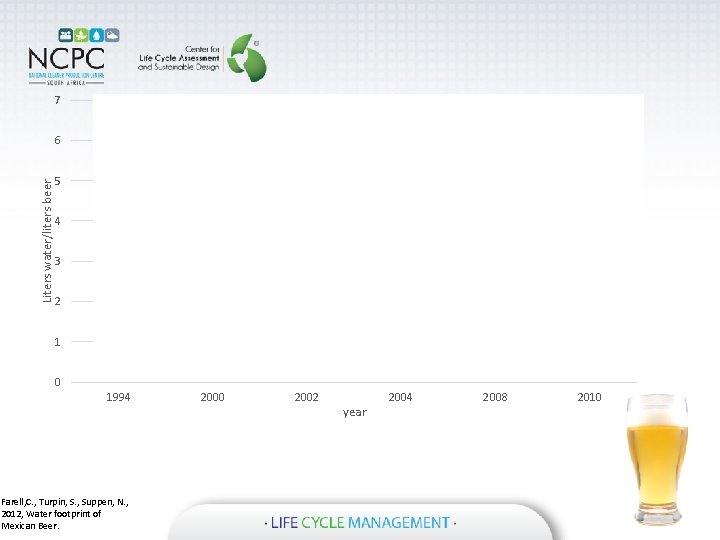Click the y-axis value 1
The image size is (720, 540).
pyautogui.click(x=57, y=342)
